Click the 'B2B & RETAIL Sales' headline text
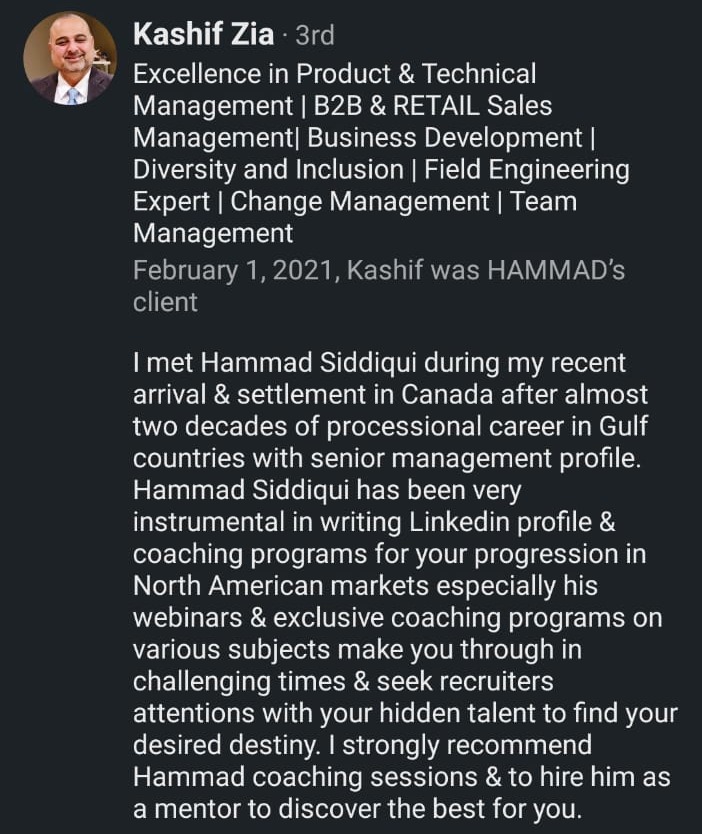This screenshot has height=834, width=702. [432, 105]
